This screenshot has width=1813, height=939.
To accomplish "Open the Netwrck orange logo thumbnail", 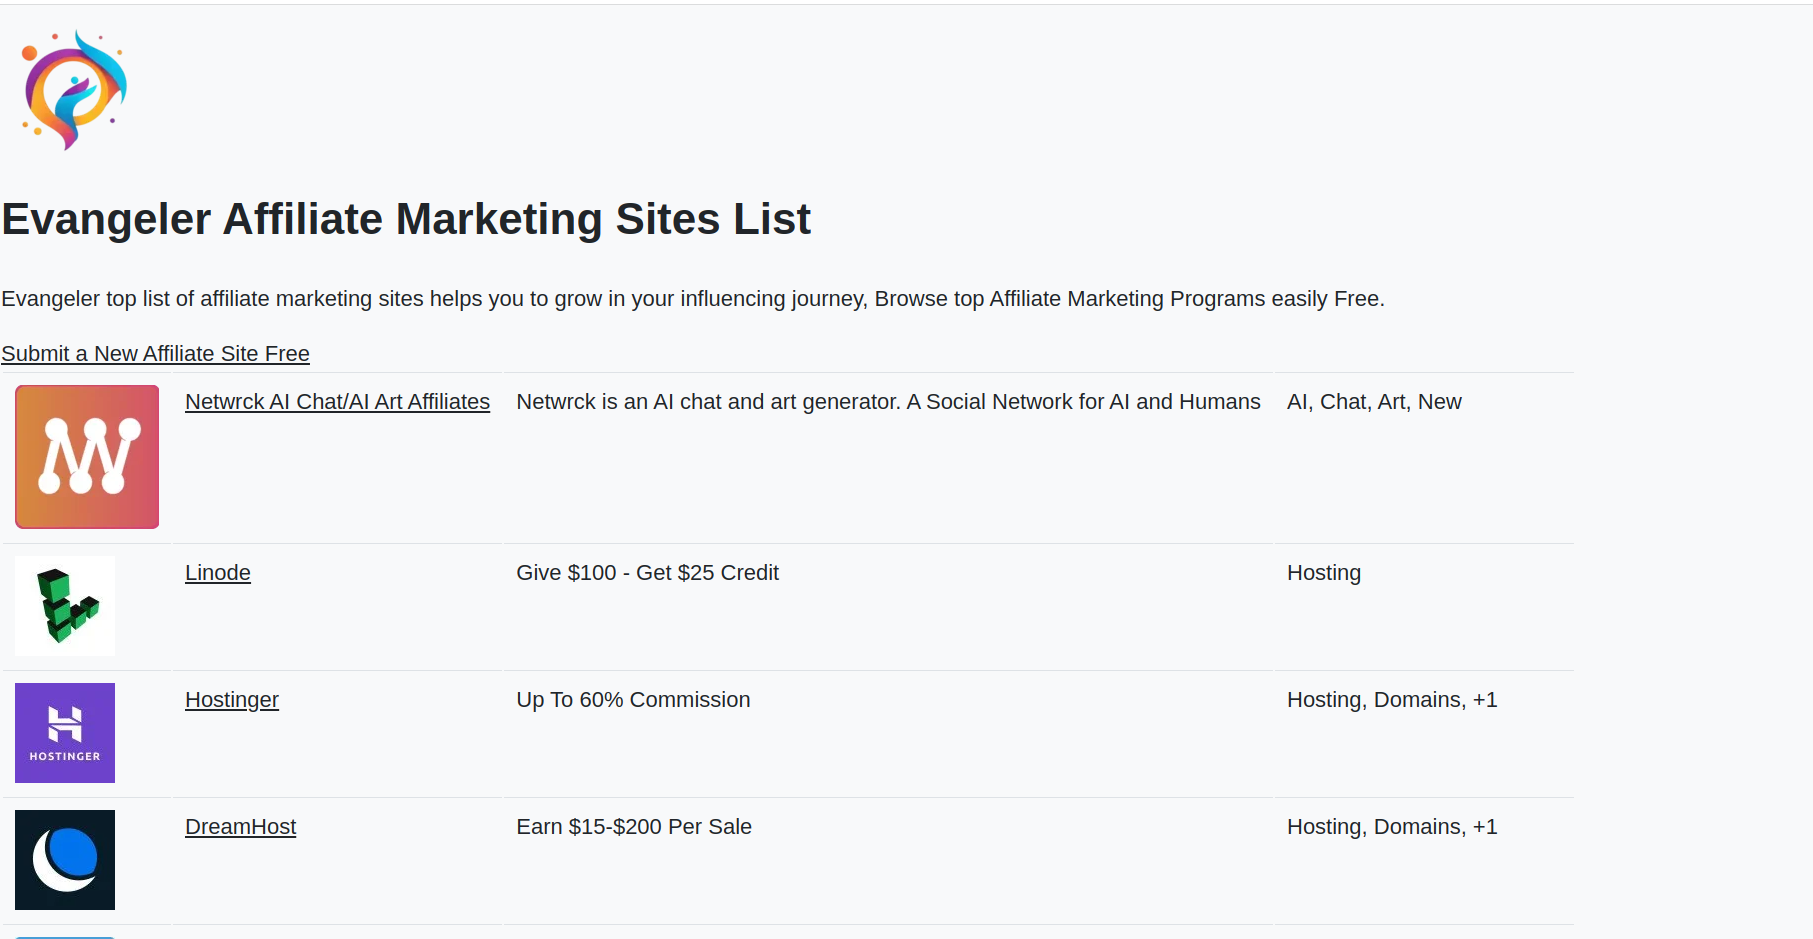I will pyautogui.click(x=87, y=457).
